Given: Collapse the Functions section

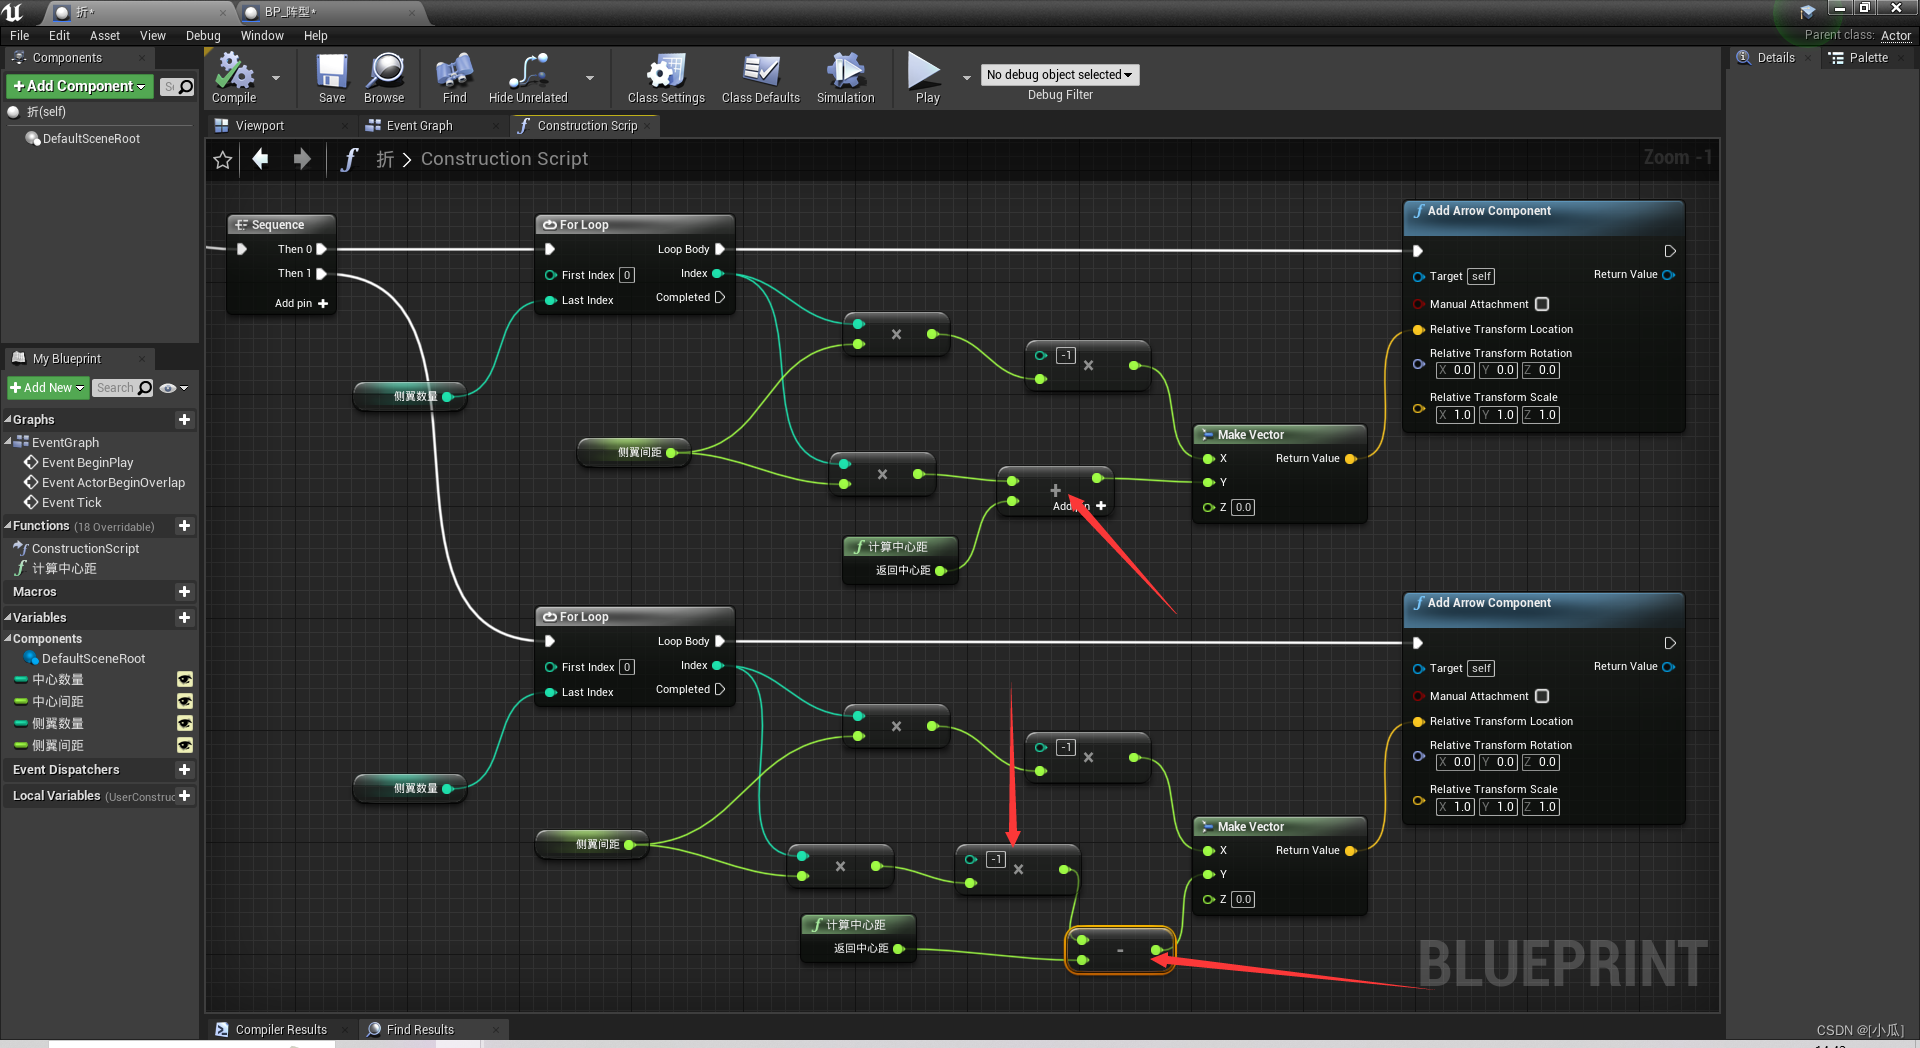Looking at the screenshot, I should tap(8, 526).
